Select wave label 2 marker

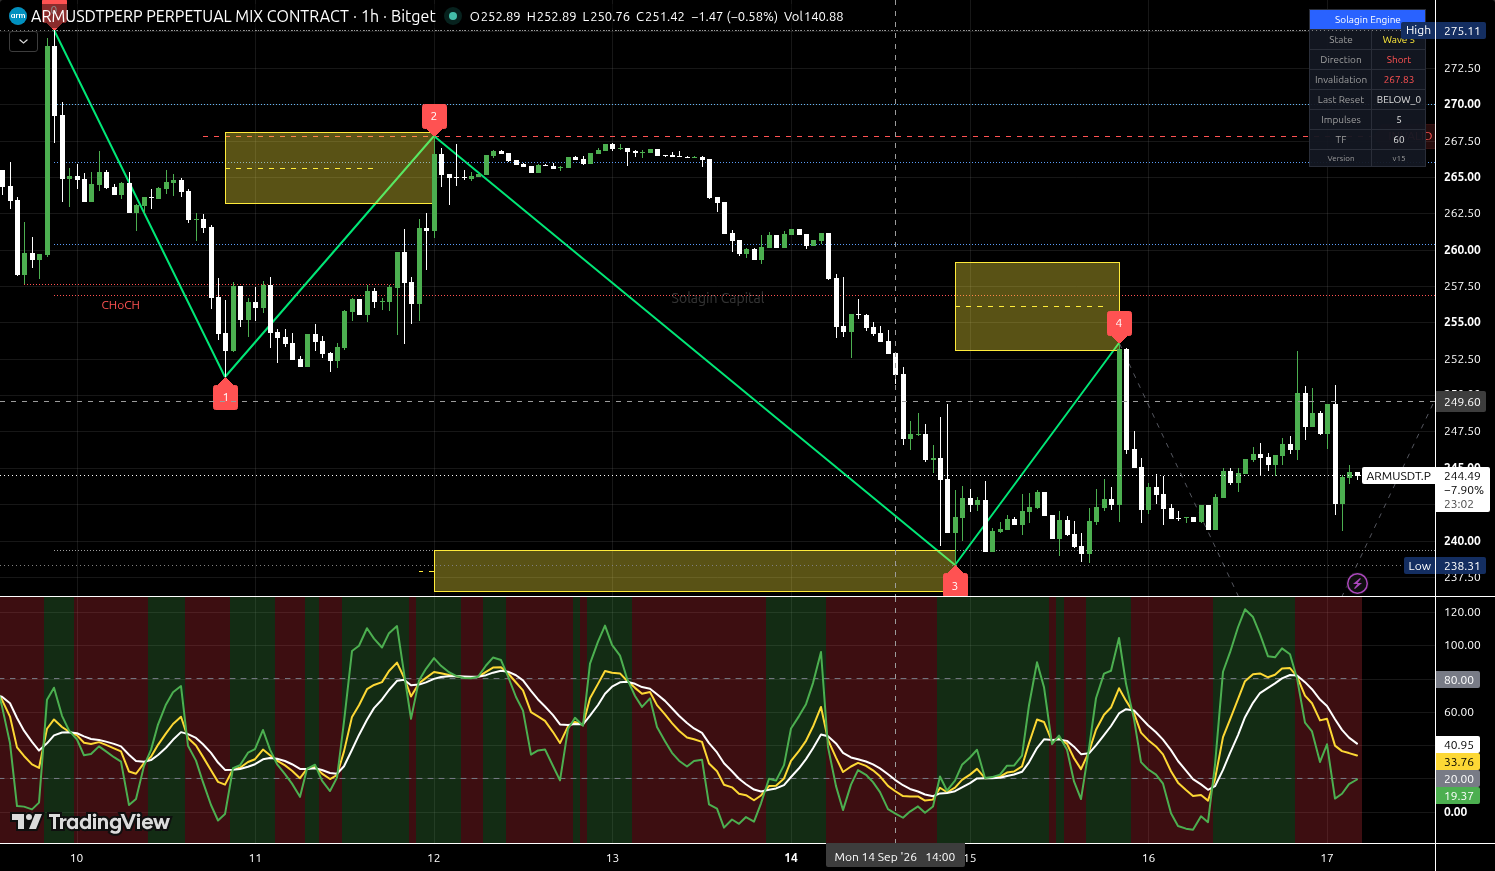433,116
